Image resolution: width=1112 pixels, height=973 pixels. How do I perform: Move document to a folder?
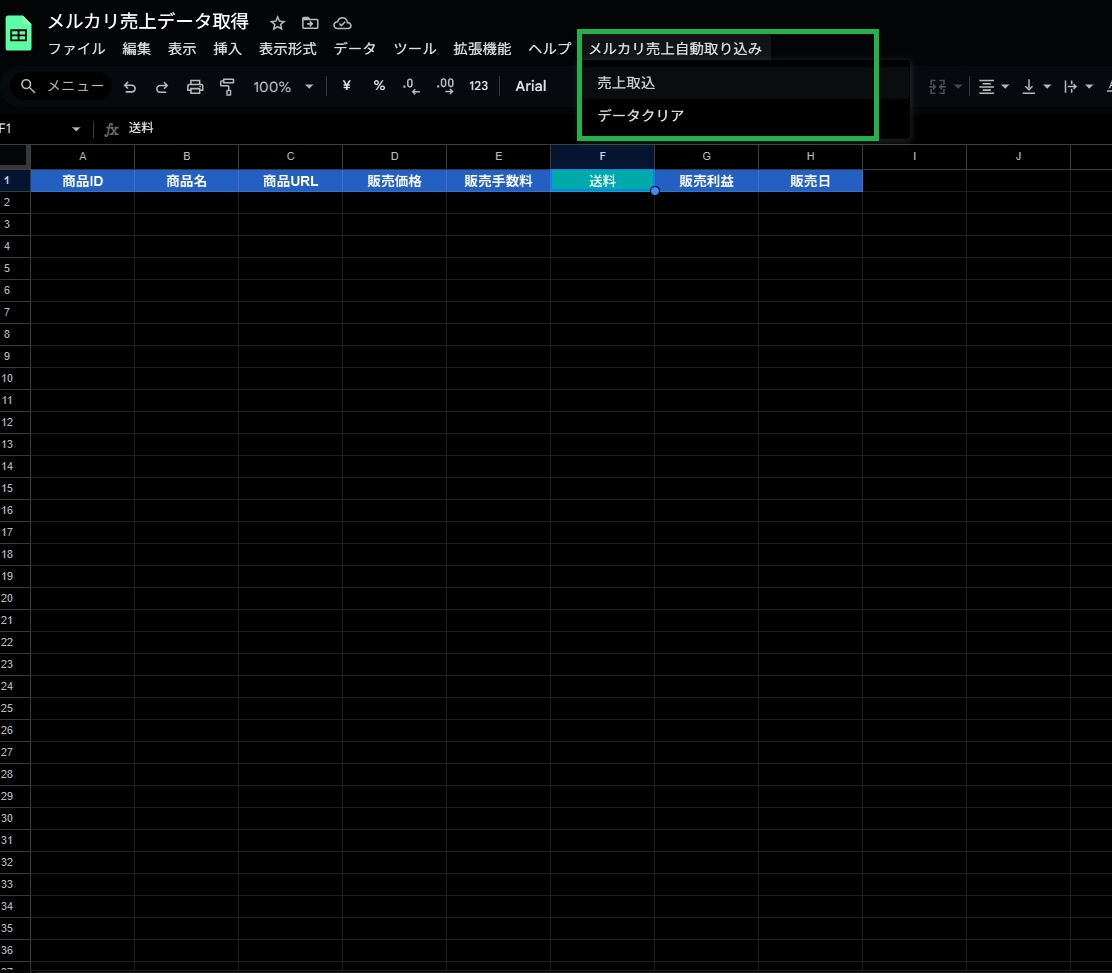[x=310, y=23]
